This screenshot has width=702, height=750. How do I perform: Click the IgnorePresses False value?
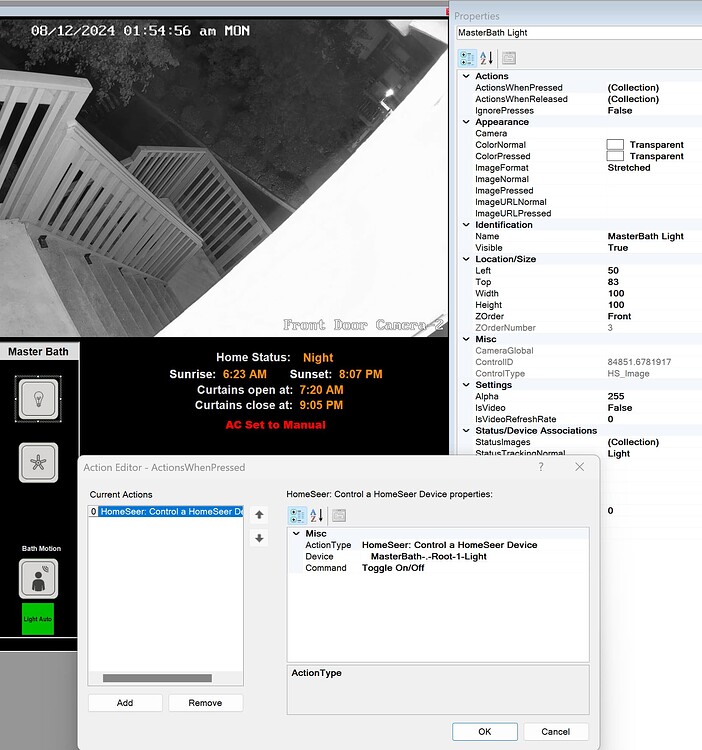[x=620, y=110]
